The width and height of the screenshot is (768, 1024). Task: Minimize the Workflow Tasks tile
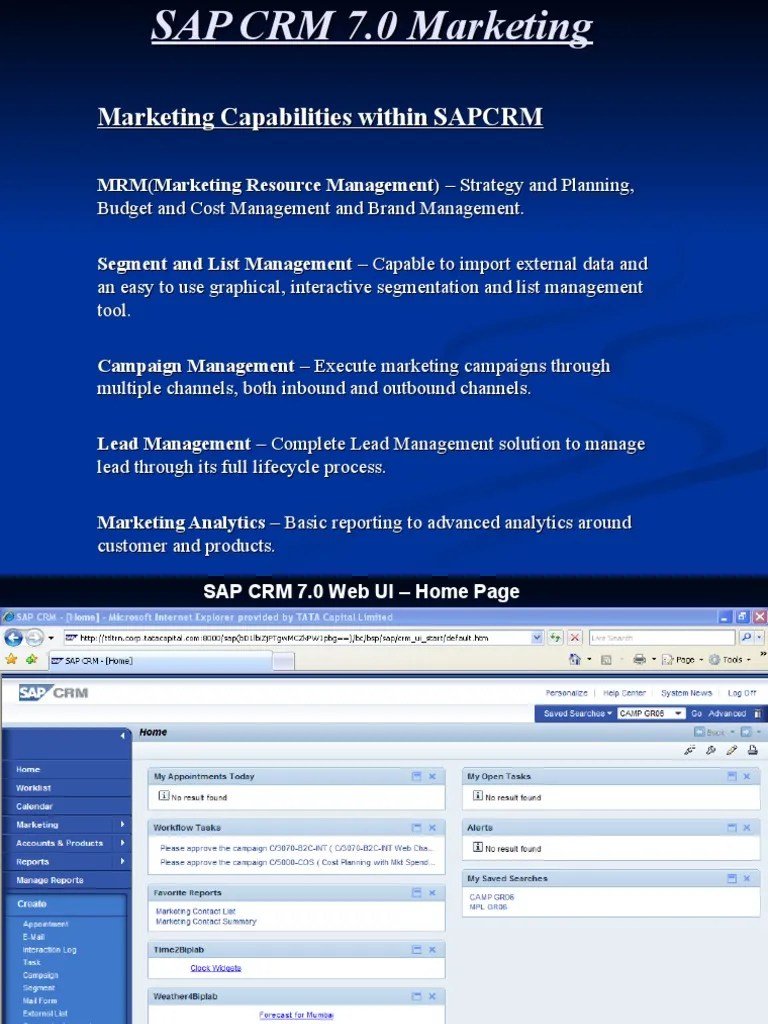[417, 827]
